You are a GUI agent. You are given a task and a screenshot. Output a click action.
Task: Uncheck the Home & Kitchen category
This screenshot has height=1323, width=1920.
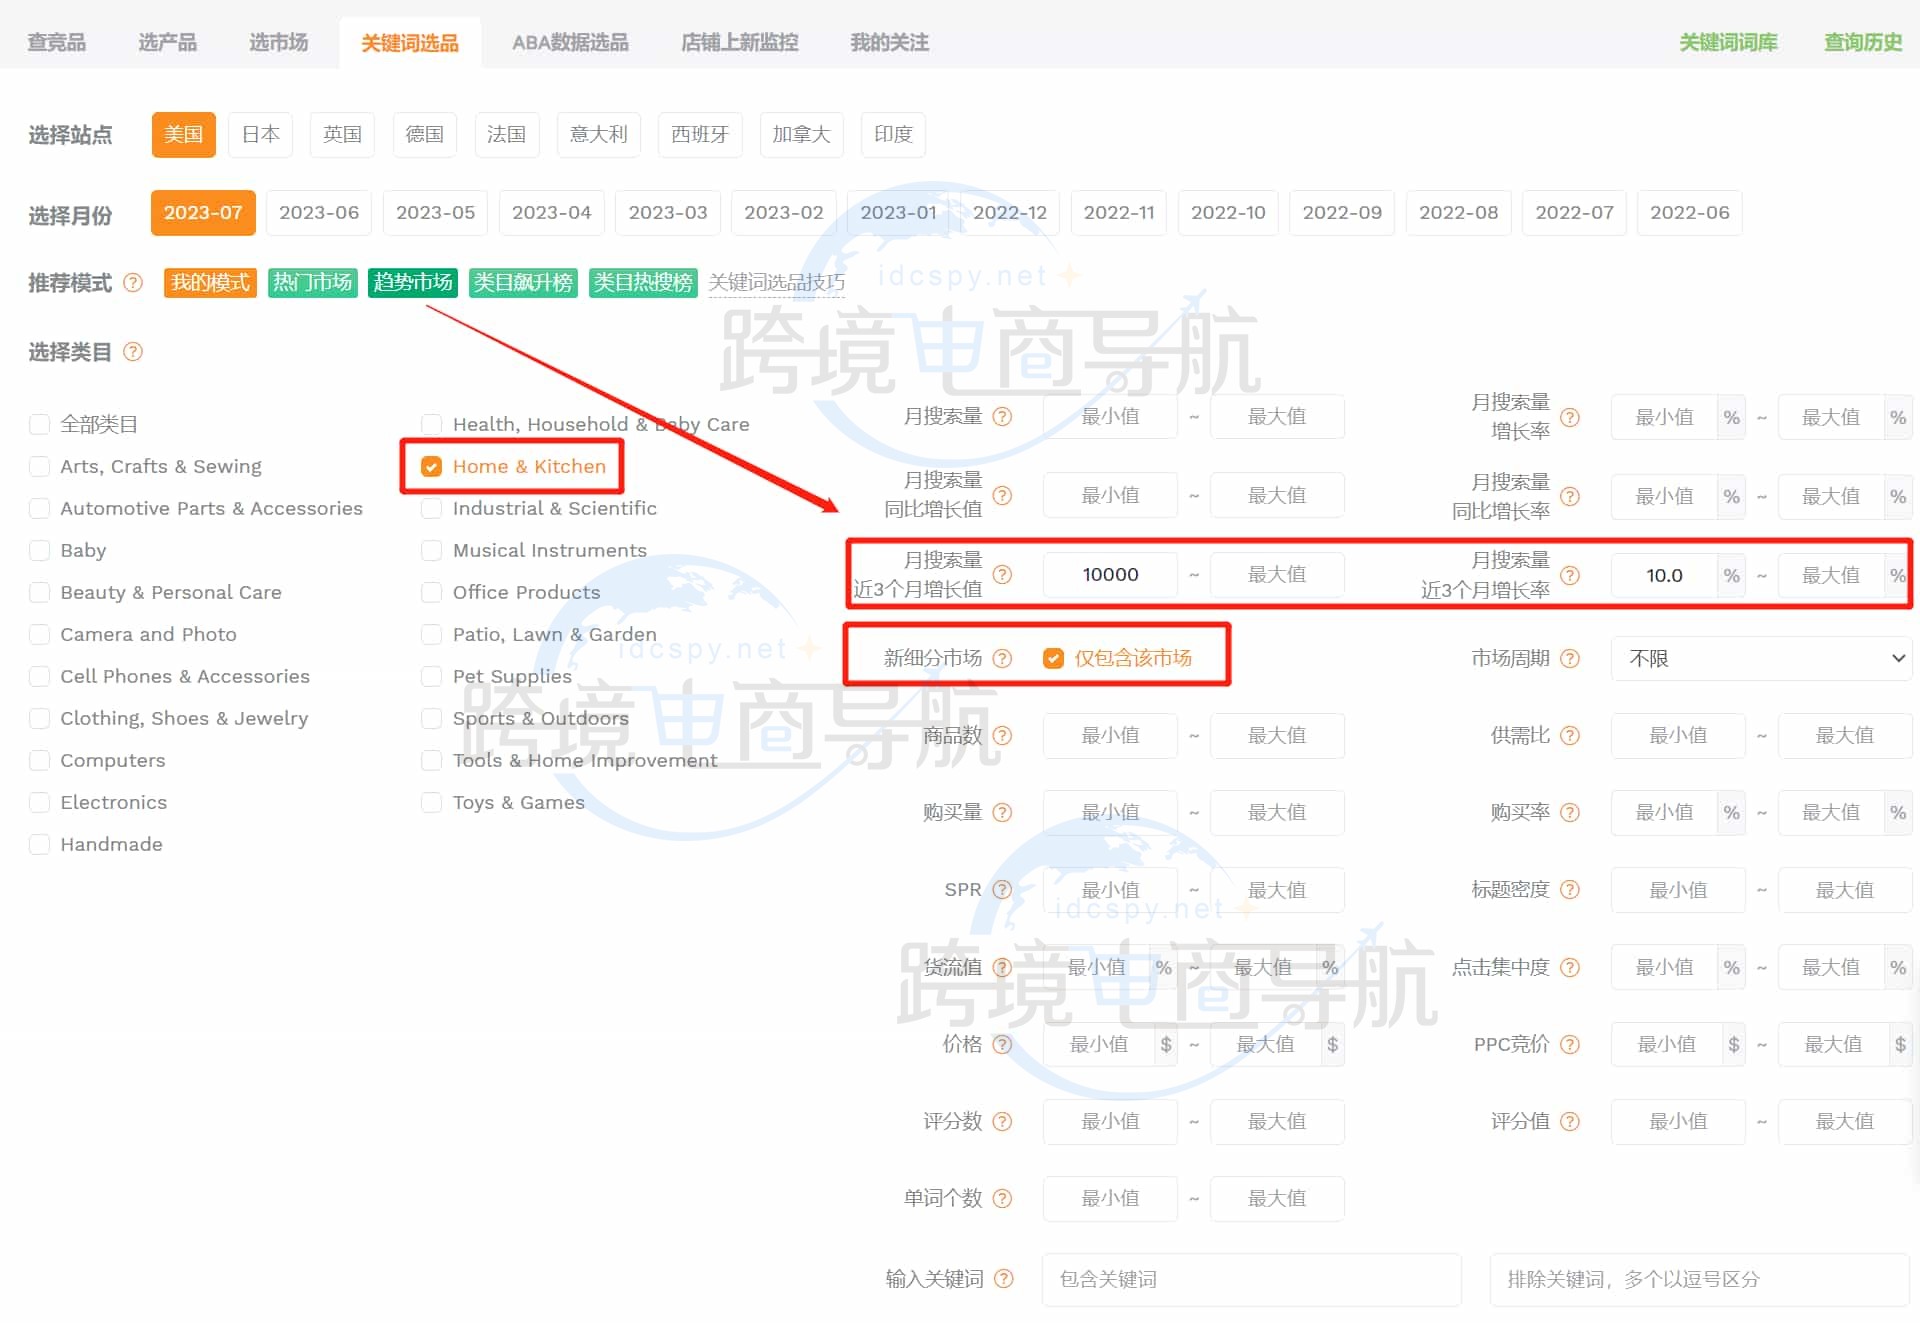[x=432, y=467]
